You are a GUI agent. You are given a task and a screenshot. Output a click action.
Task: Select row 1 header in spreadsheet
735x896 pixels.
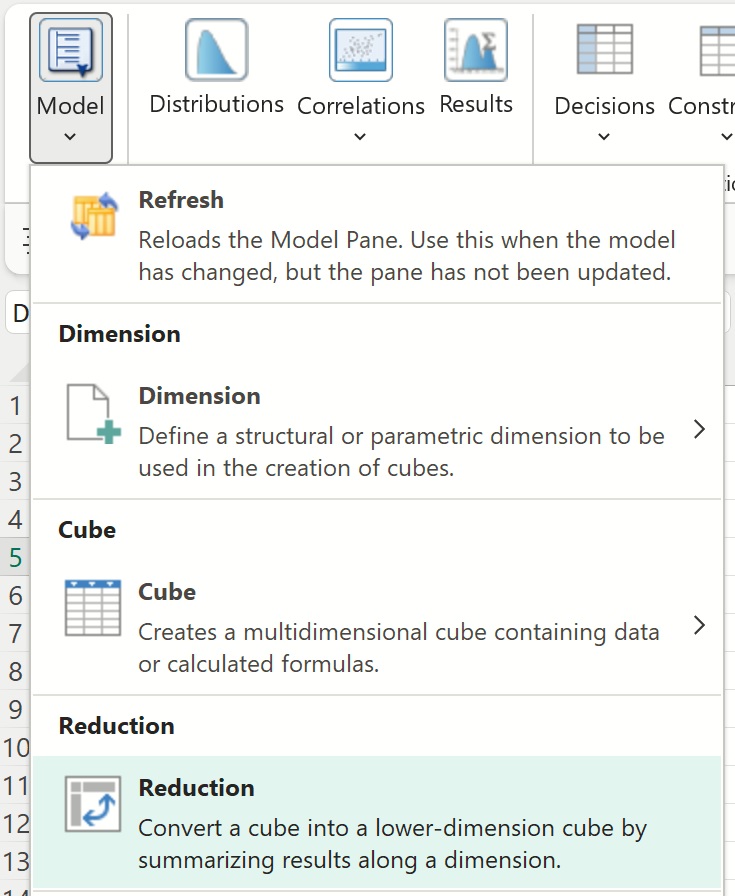click(15, 405)
